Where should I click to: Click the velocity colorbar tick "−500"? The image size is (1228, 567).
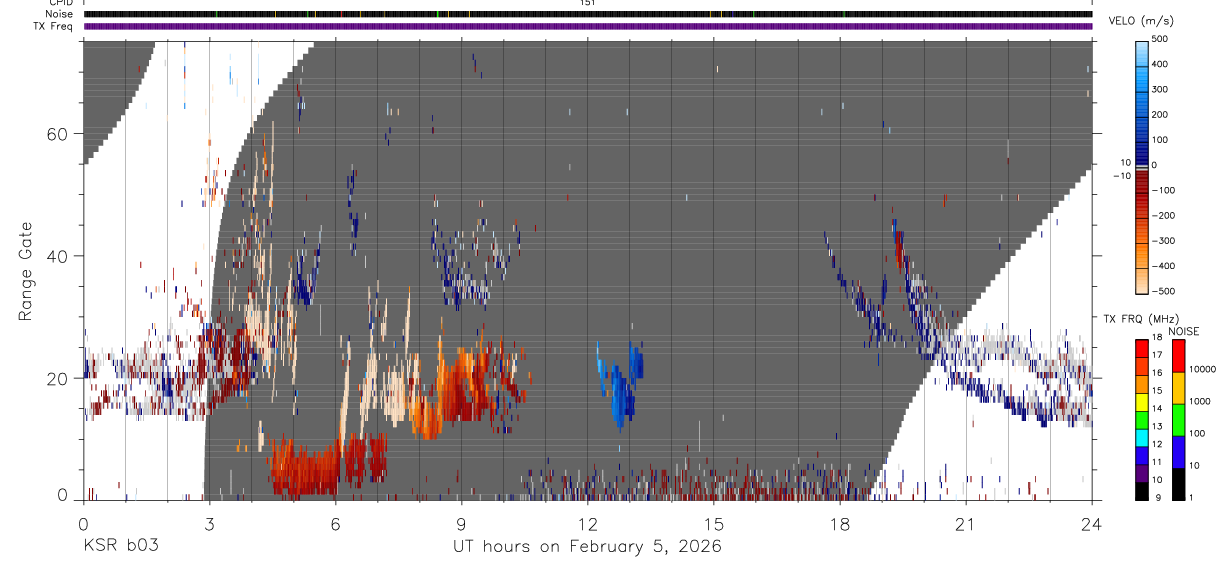(1162, 291)
